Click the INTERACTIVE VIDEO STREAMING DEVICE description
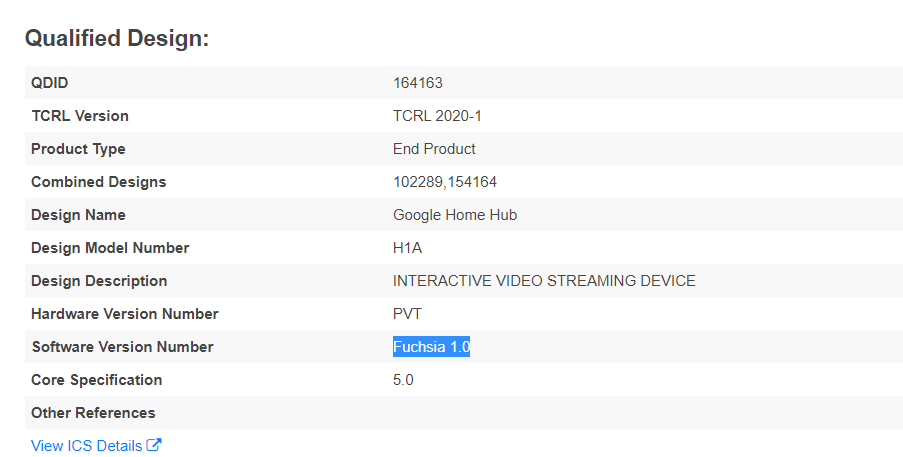Viewport: 903px width, 457px height. coord(544,281)
